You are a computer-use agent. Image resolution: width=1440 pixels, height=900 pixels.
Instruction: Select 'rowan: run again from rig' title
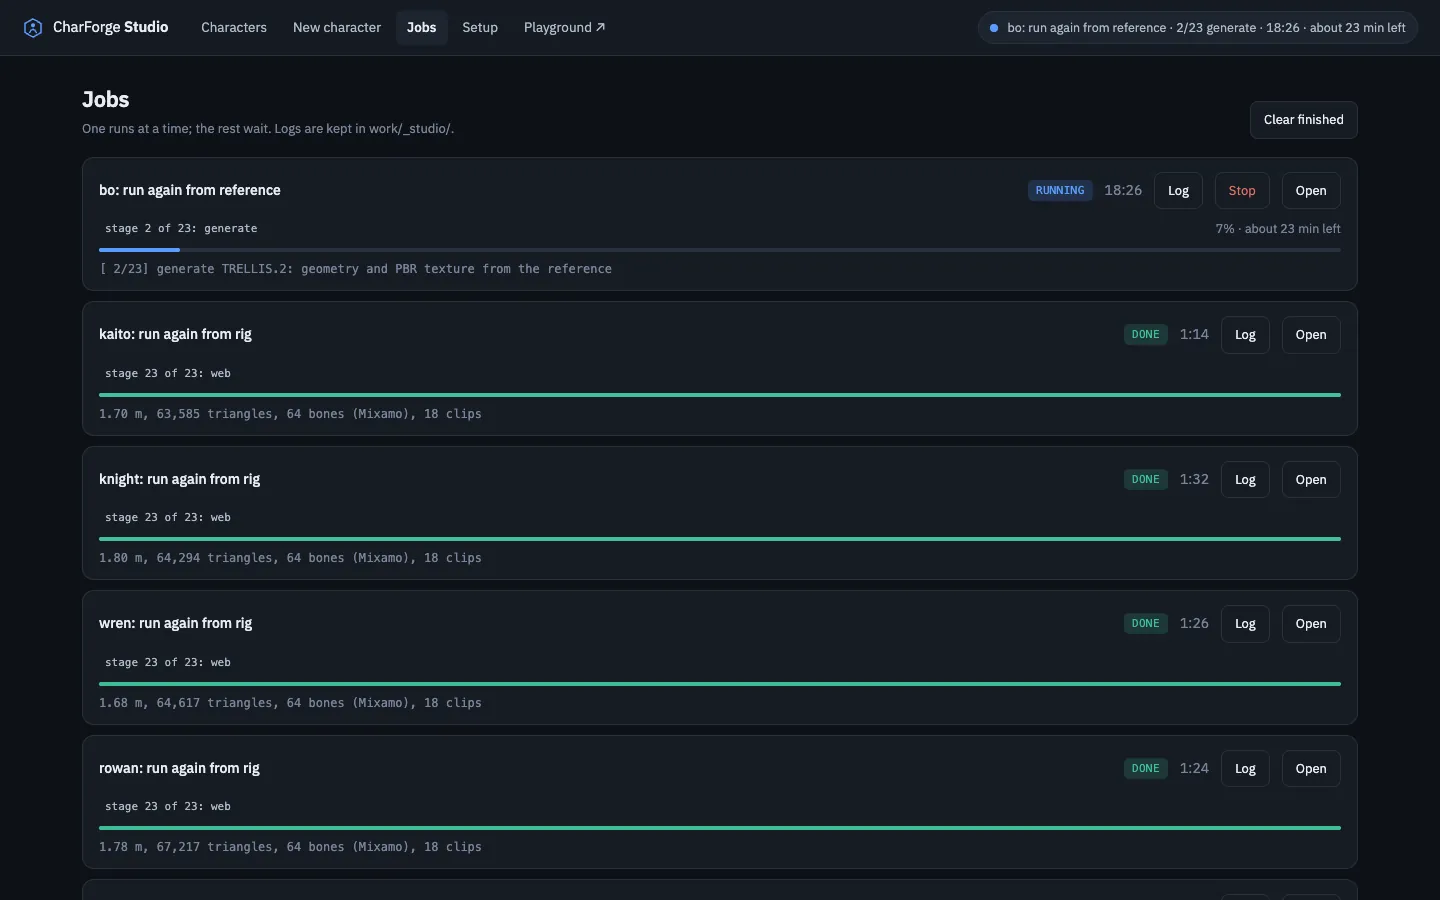pyautogui.click(x=179, y=768)
